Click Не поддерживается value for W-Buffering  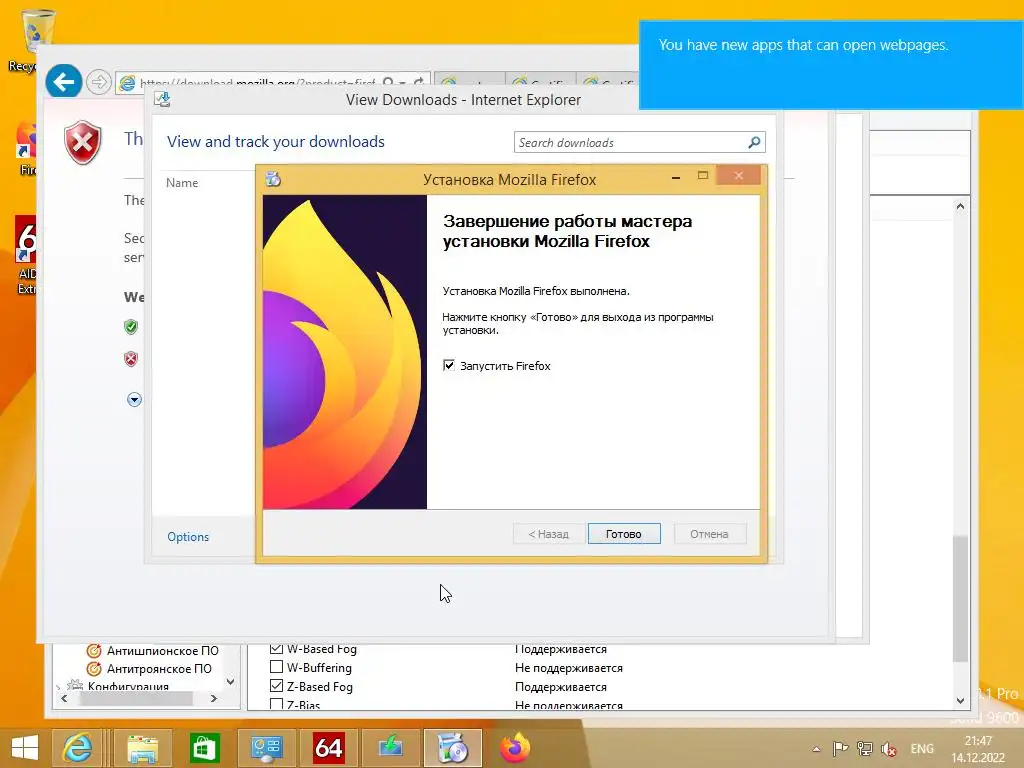point(569,667)
